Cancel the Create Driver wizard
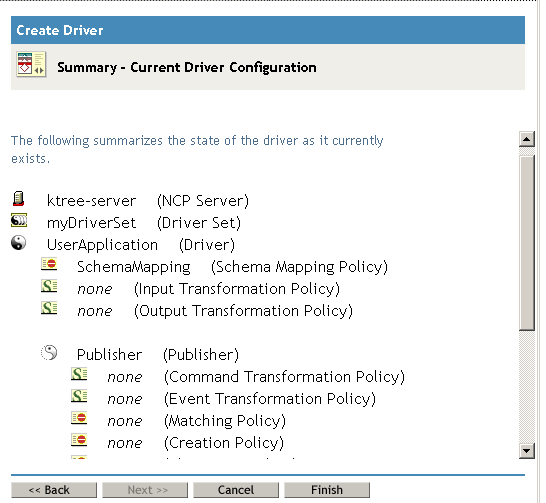The image size is (546, 503). (236, 490)
